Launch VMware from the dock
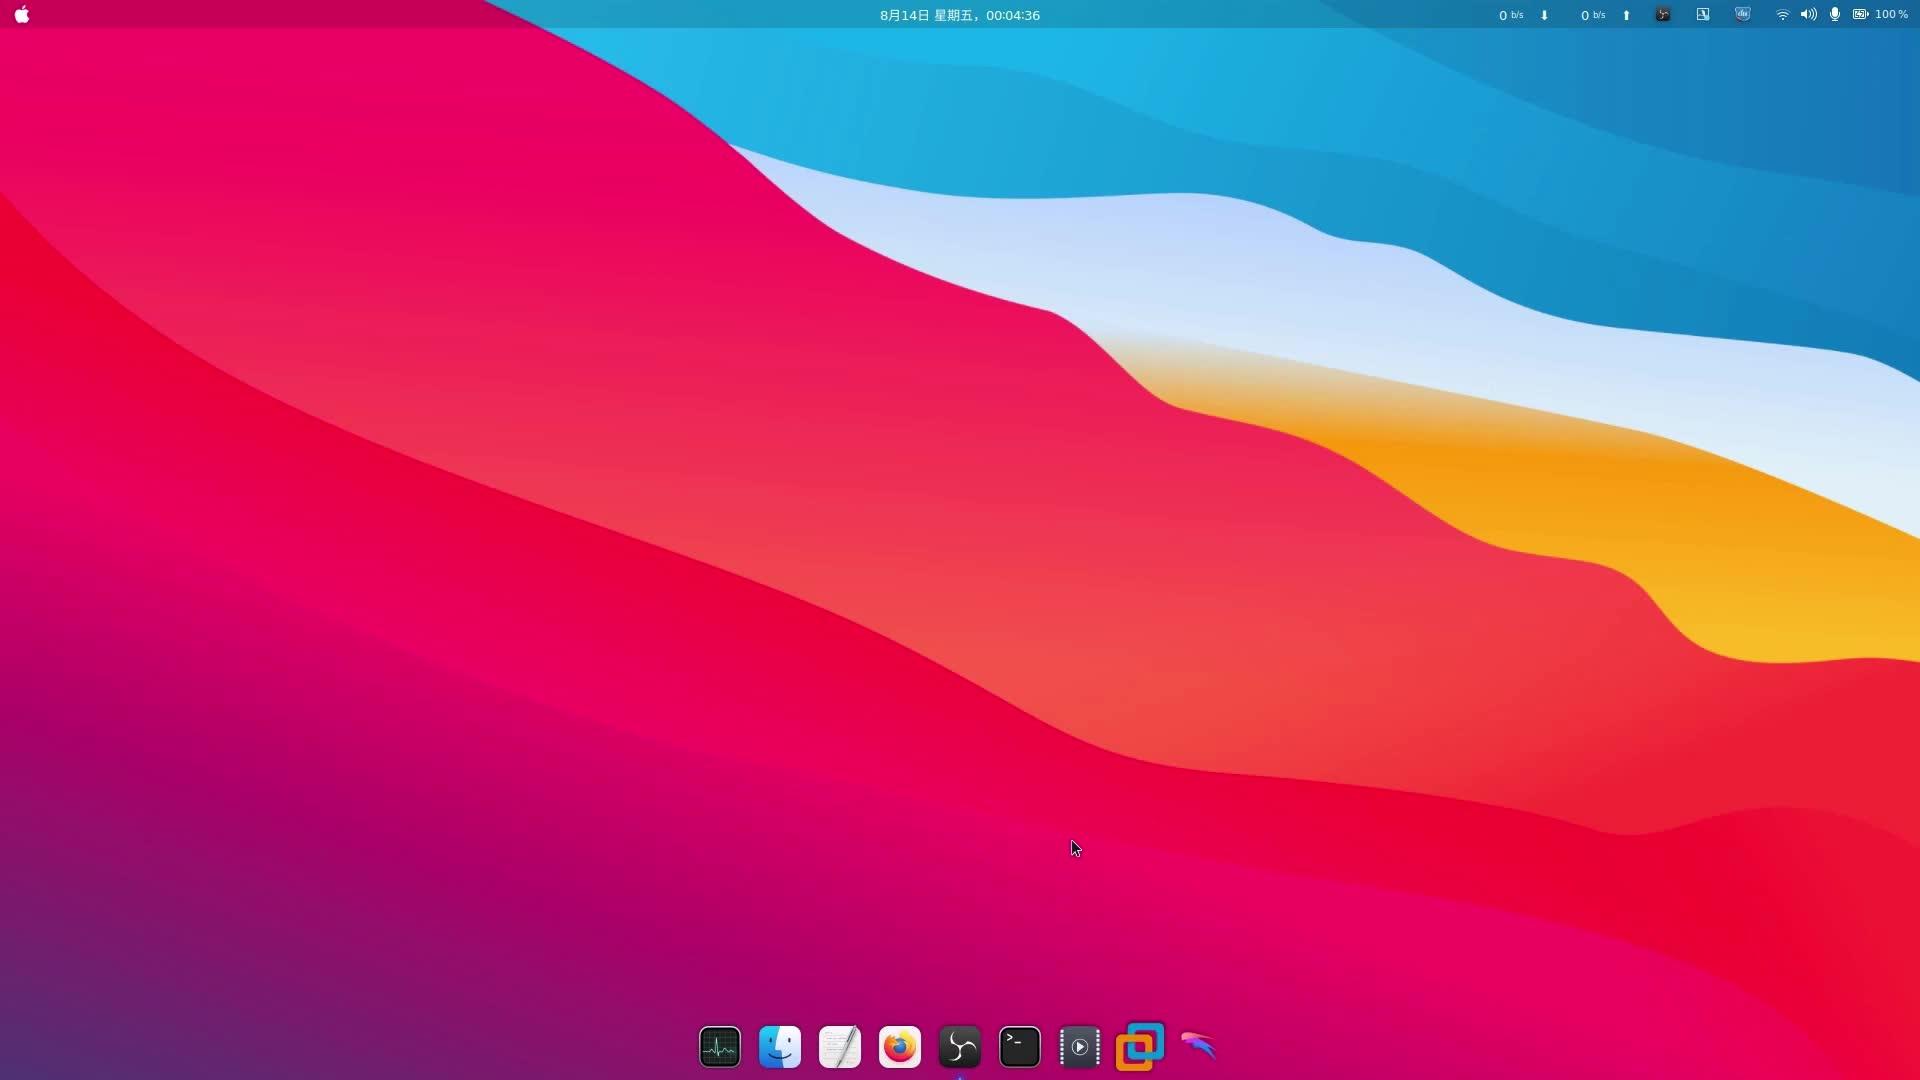Image resolution: width=1920 pixels, height=1080 pixels. [x=1139, y=1046]
